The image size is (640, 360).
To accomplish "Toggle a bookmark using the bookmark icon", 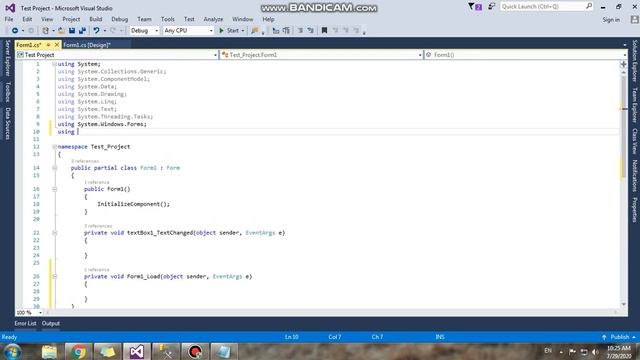I will tap(324, 31).
